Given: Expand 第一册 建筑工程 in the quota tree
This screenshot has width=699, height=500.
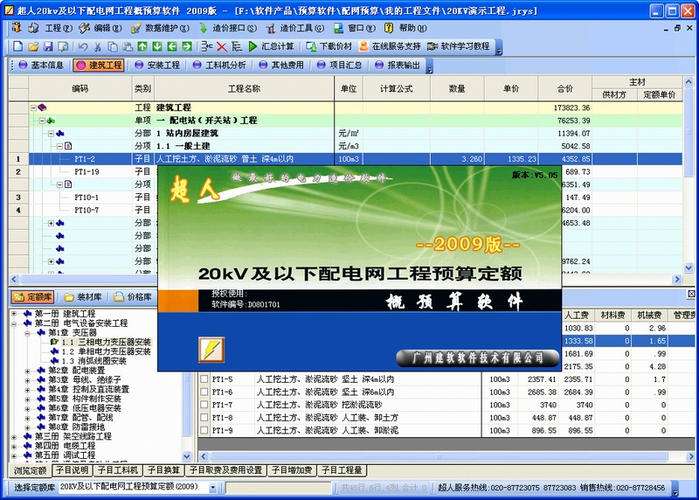Looking at the screenshot, I should pos(14,314).
